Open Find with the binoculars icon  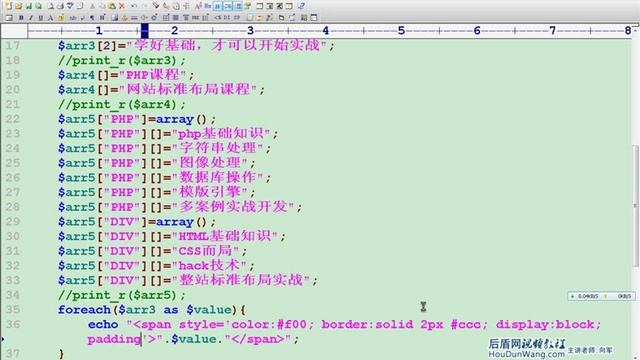tap(156, 6)
